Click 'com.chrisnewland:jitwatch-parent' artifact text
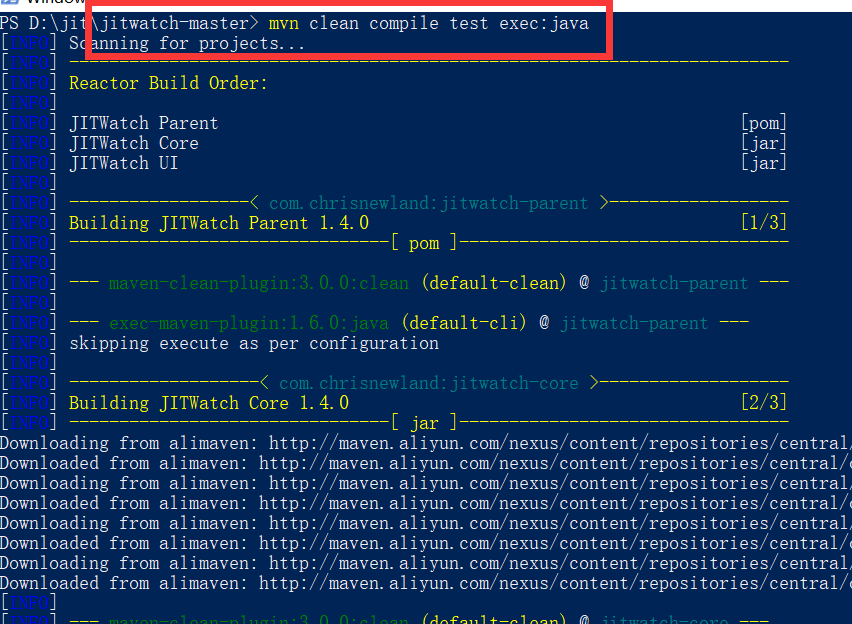The height and width of the screenshot is (624, 852). (429, 203)
